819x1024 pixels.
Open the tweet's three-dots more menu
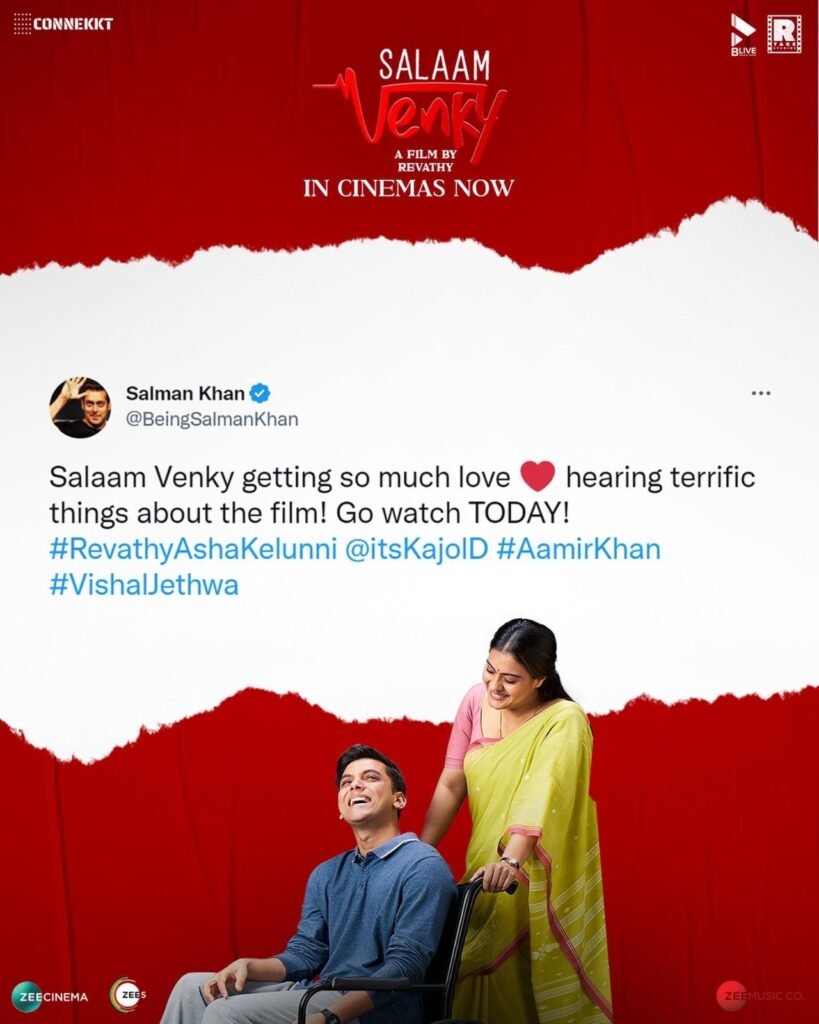761,393
